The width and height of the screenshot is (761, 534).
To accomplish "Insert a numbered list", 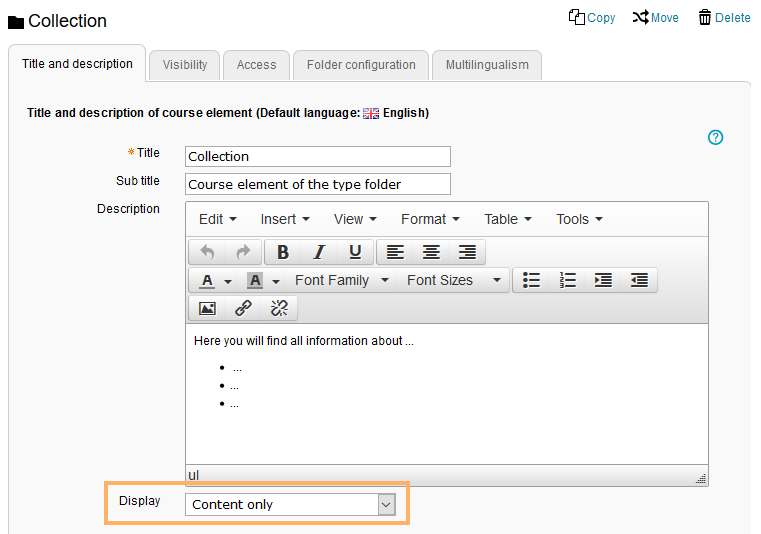I will pyautogui.click(x=568, y=280).
